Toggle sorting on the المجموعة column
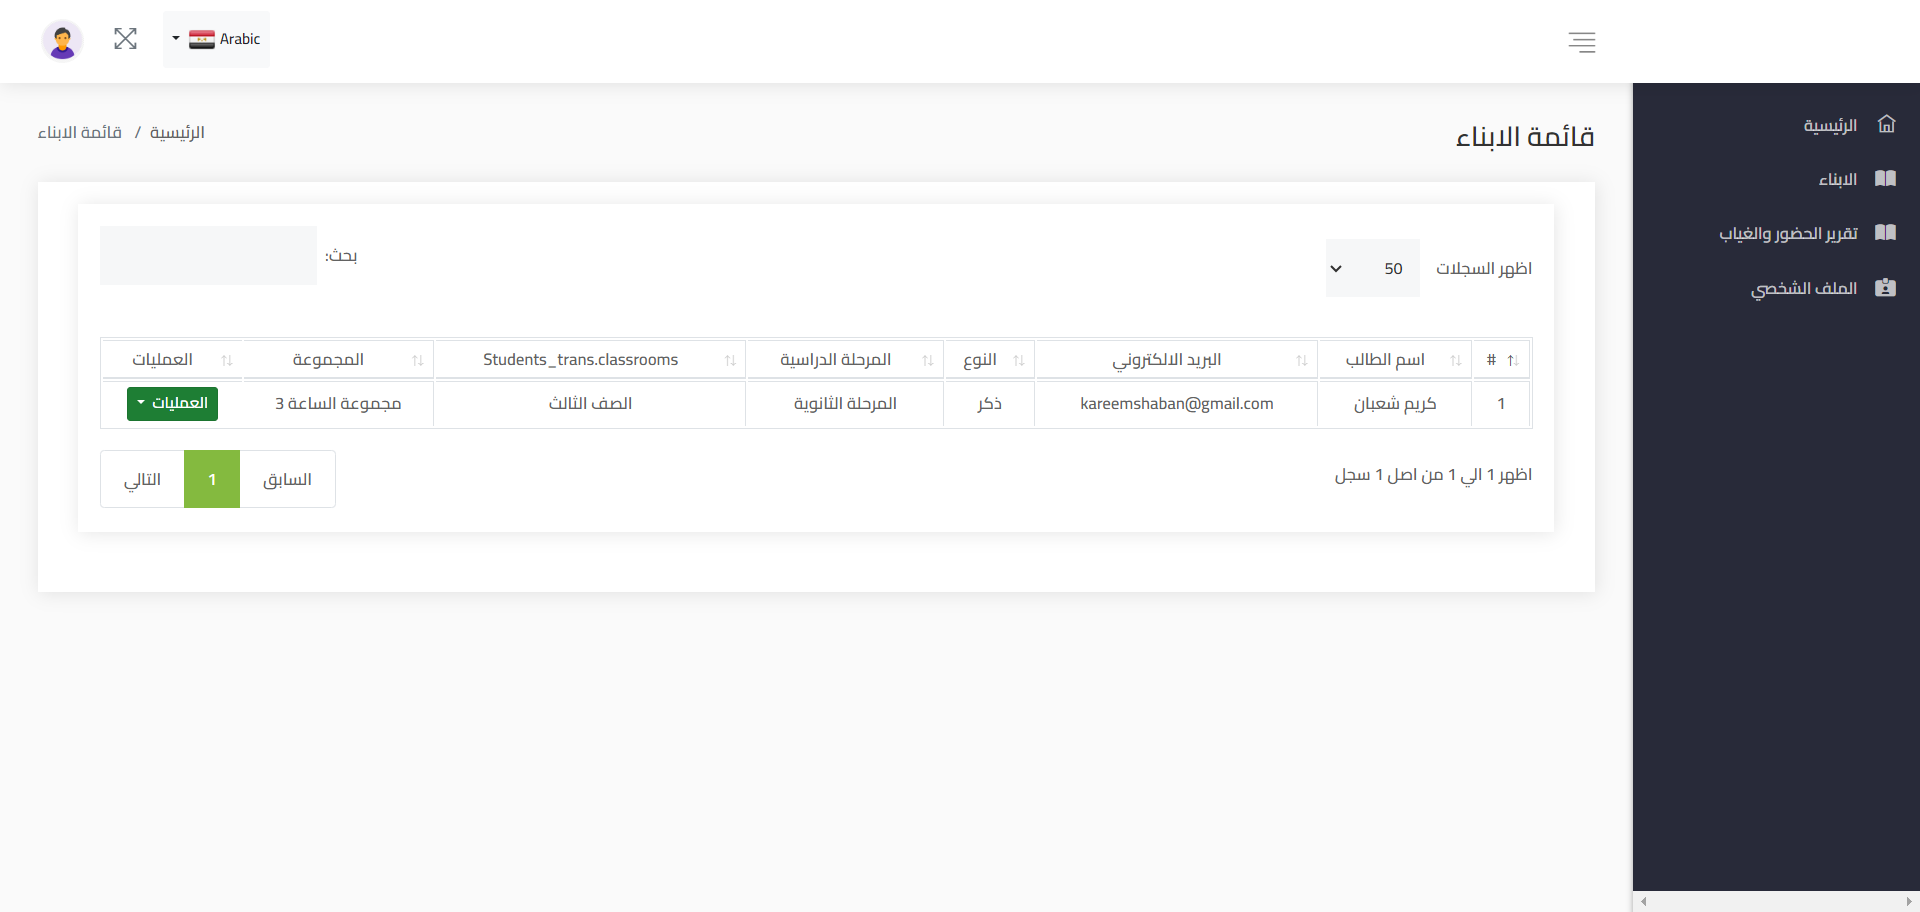Image resolution: width=1920 pixels, height=912 pixels. (x=420, y=360)
